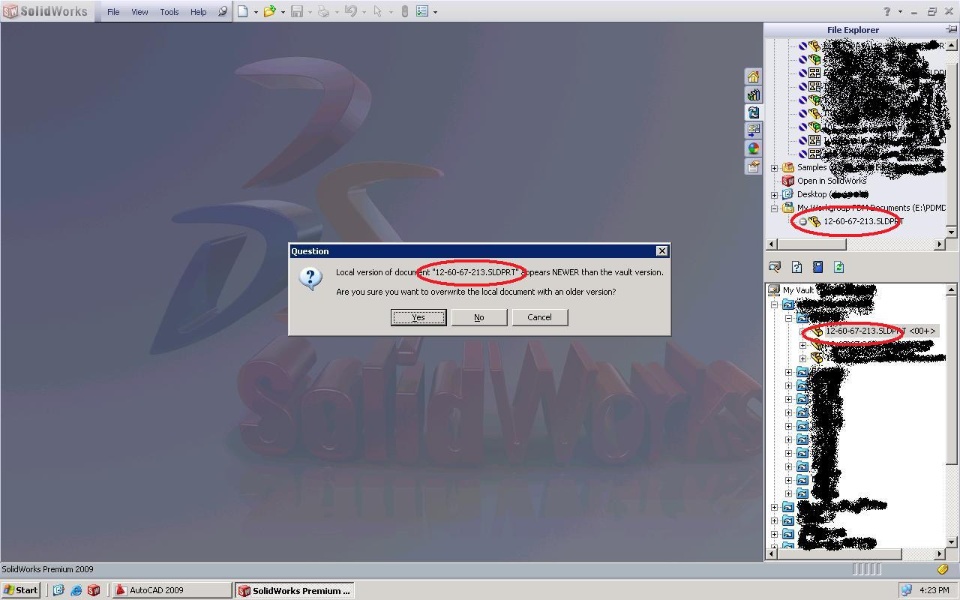The image size is (960, 600).
Task: Select File Explorer tab in task pane
Action: pyautogui.click(x=753, y=112)
